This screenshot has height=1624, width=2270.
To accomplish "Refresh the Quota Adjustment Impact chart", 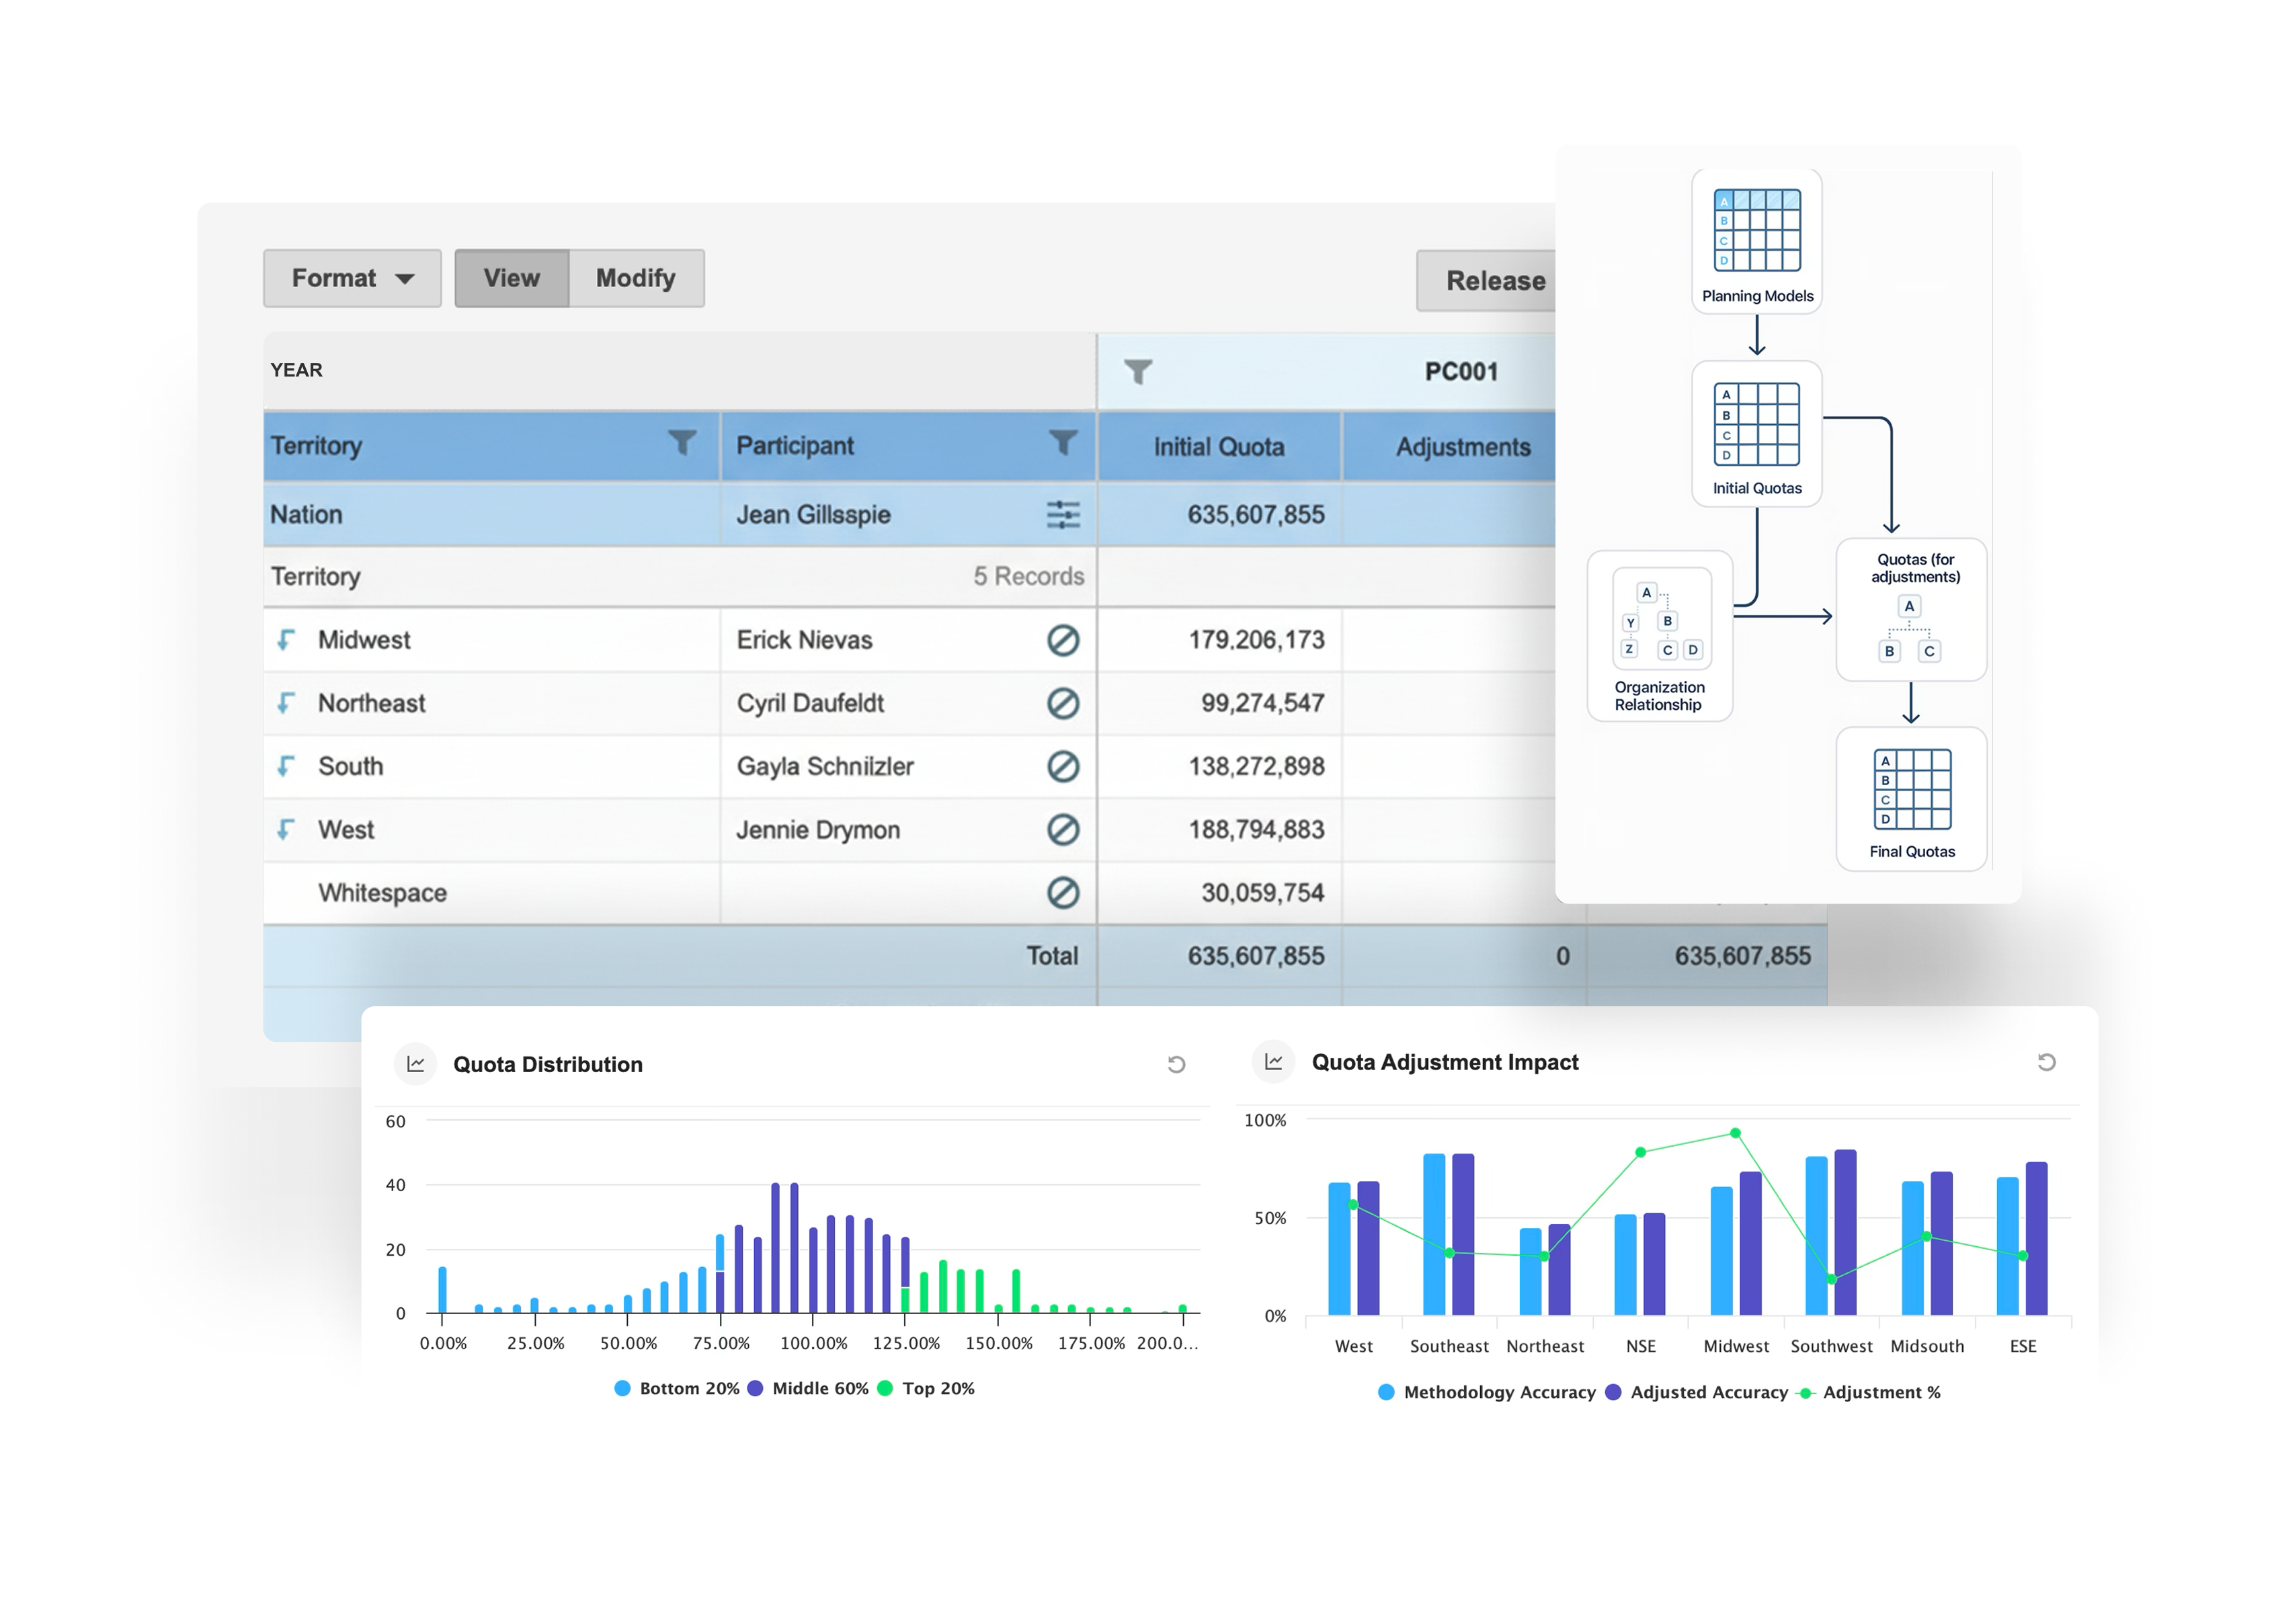I will pyautogui.click(x=2046, y=1062).
